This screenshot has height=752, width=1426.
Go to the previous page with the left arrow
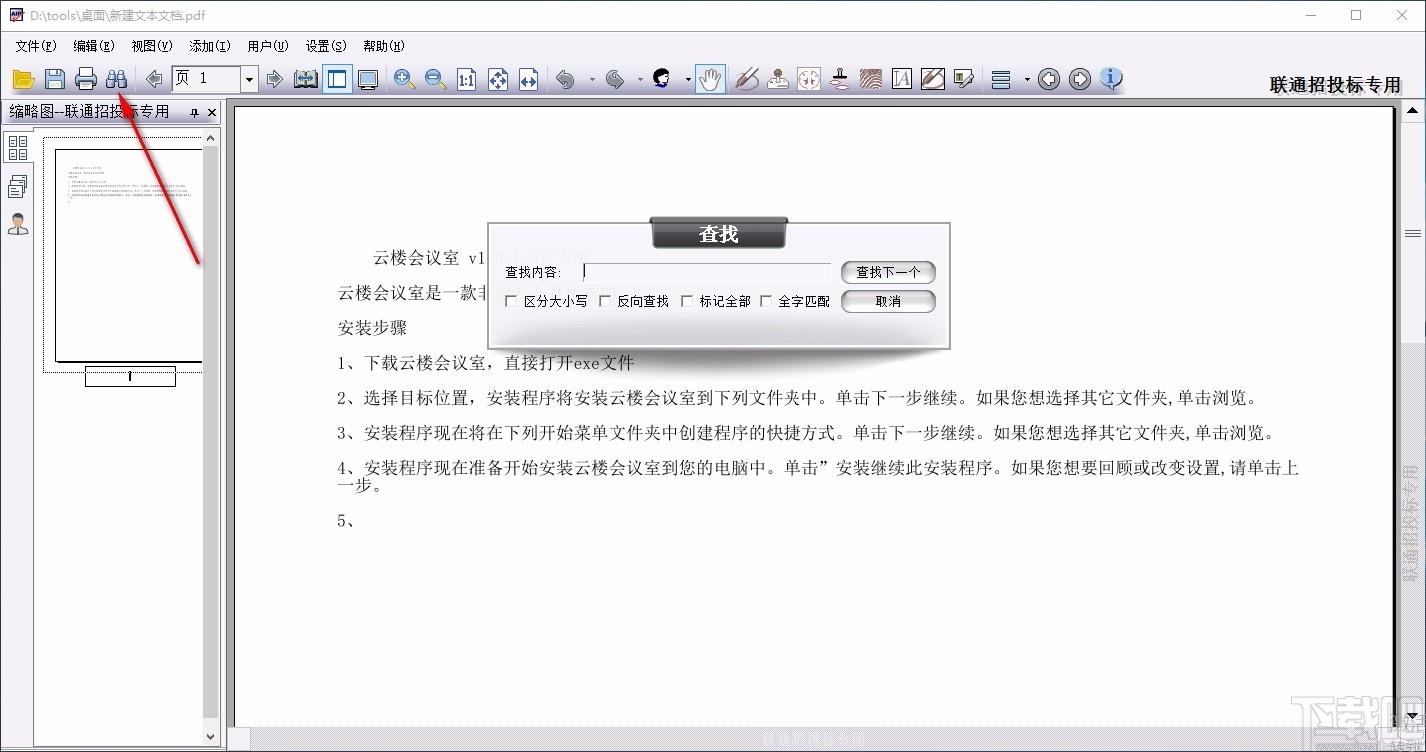[x=154, y=79]
